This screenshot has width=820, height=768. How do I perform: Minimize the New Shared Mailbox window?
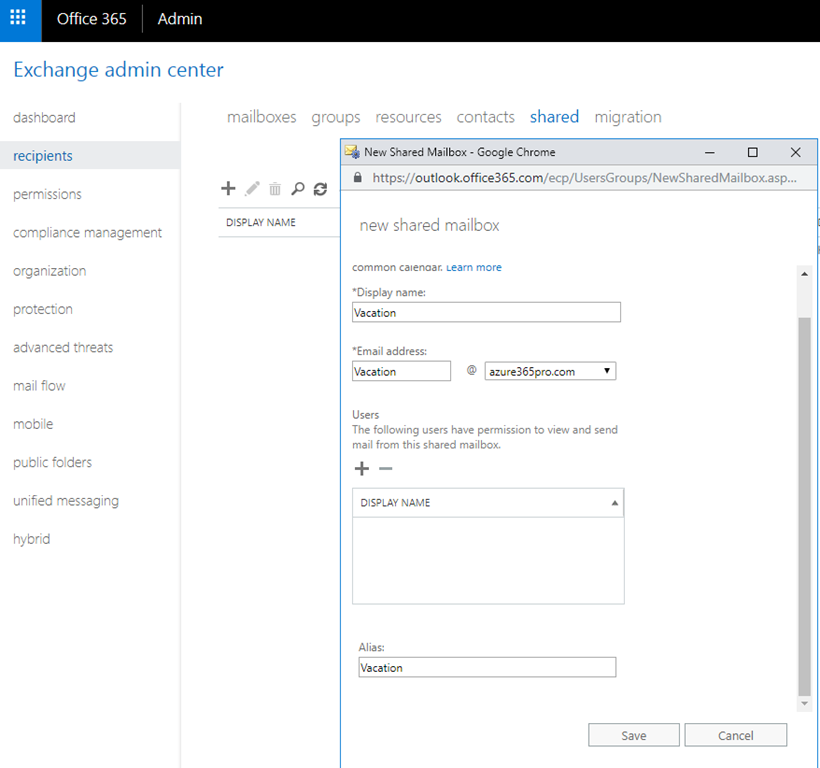point(710,152)
